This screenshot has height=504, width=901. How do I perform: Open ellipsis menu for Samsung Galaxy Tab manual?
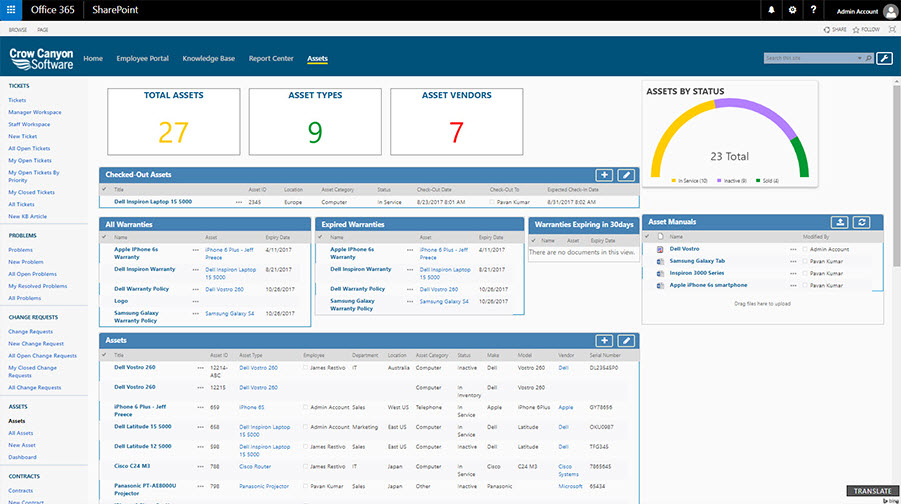coord(793,261)
